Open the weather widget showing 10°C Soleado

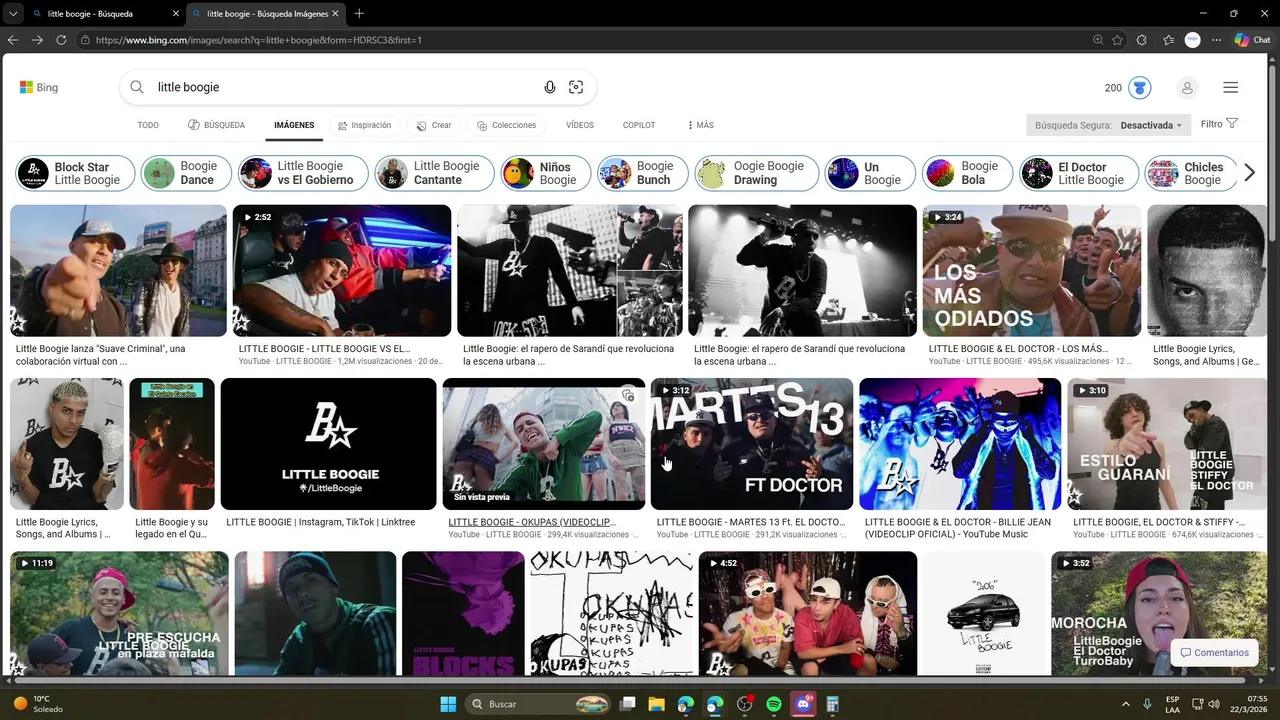click(38, 704)
